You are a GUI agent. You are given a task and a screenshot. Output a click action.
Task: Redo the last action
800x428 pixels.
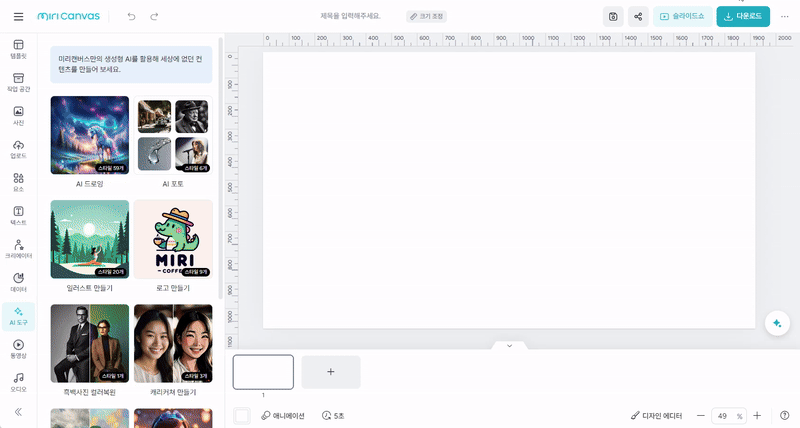click(x=154, y=16)
